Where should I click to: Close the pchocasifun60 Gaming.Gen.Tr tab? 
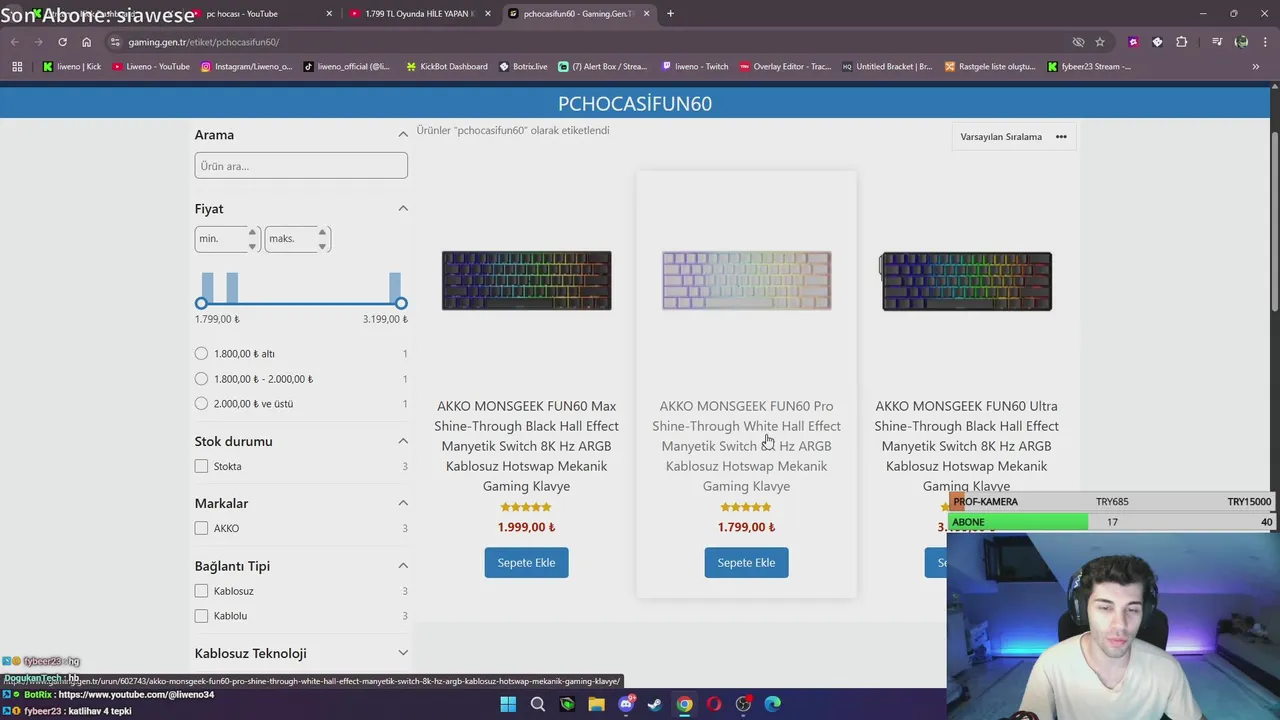[647, 14]
